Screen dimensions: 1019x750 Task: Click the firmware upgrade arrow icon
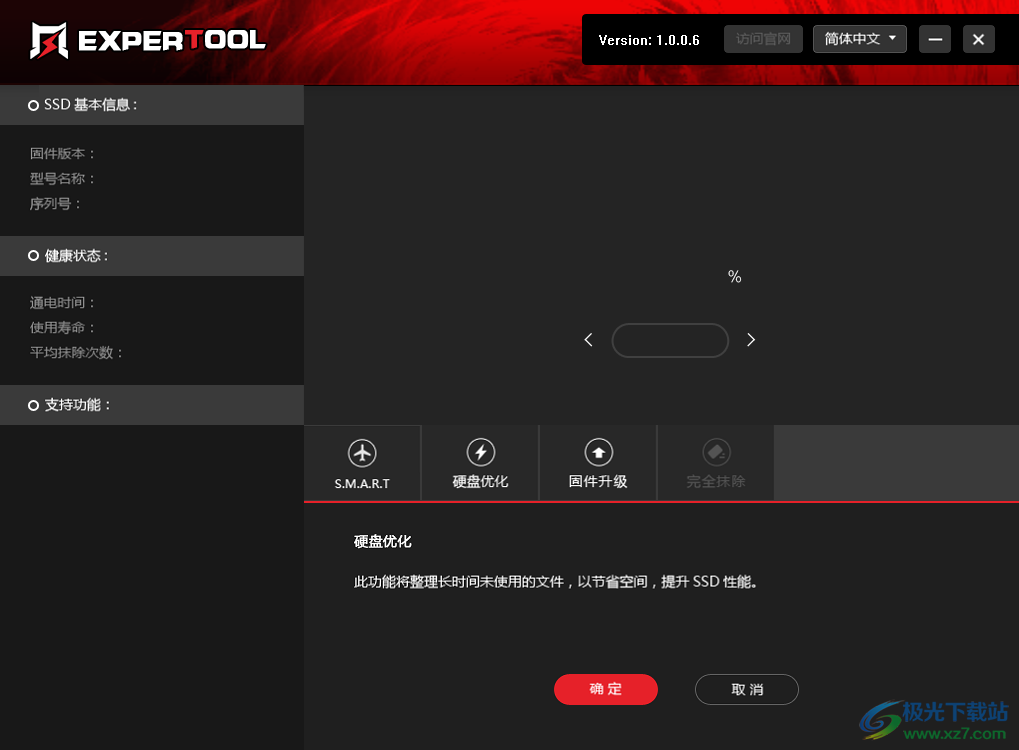coord(599,452)
